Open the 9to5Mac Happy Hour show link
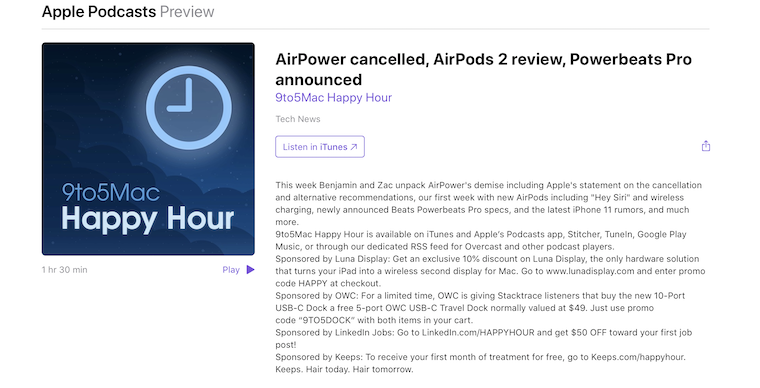 pyautogui.click(x=333, y=97)
